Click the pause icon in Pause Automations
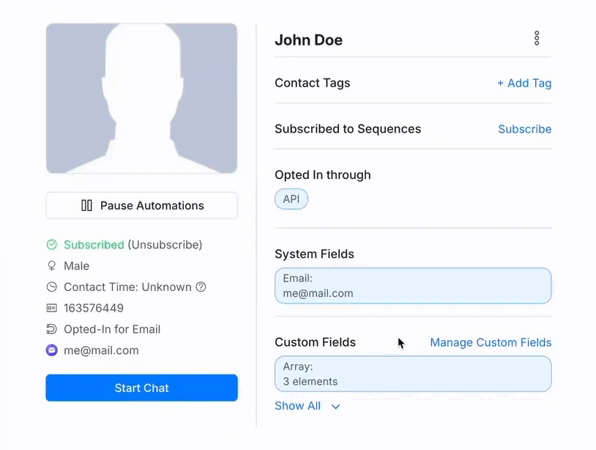 coord(87,206)
